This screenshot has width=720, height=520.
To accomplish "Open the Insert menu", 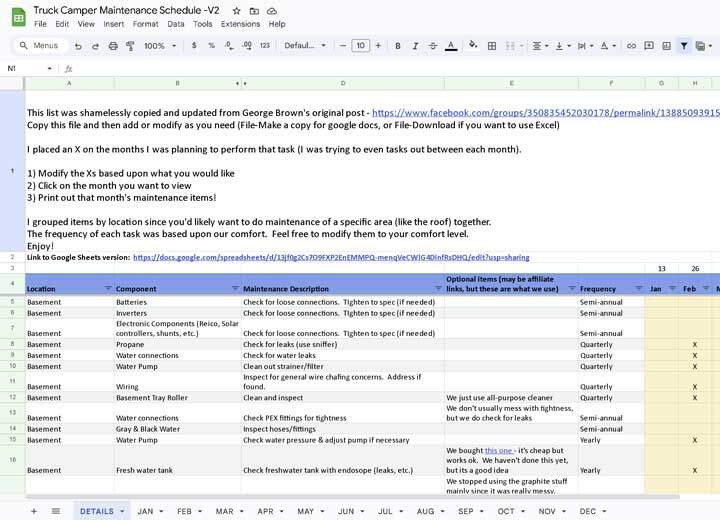I will tap(113, 24).
